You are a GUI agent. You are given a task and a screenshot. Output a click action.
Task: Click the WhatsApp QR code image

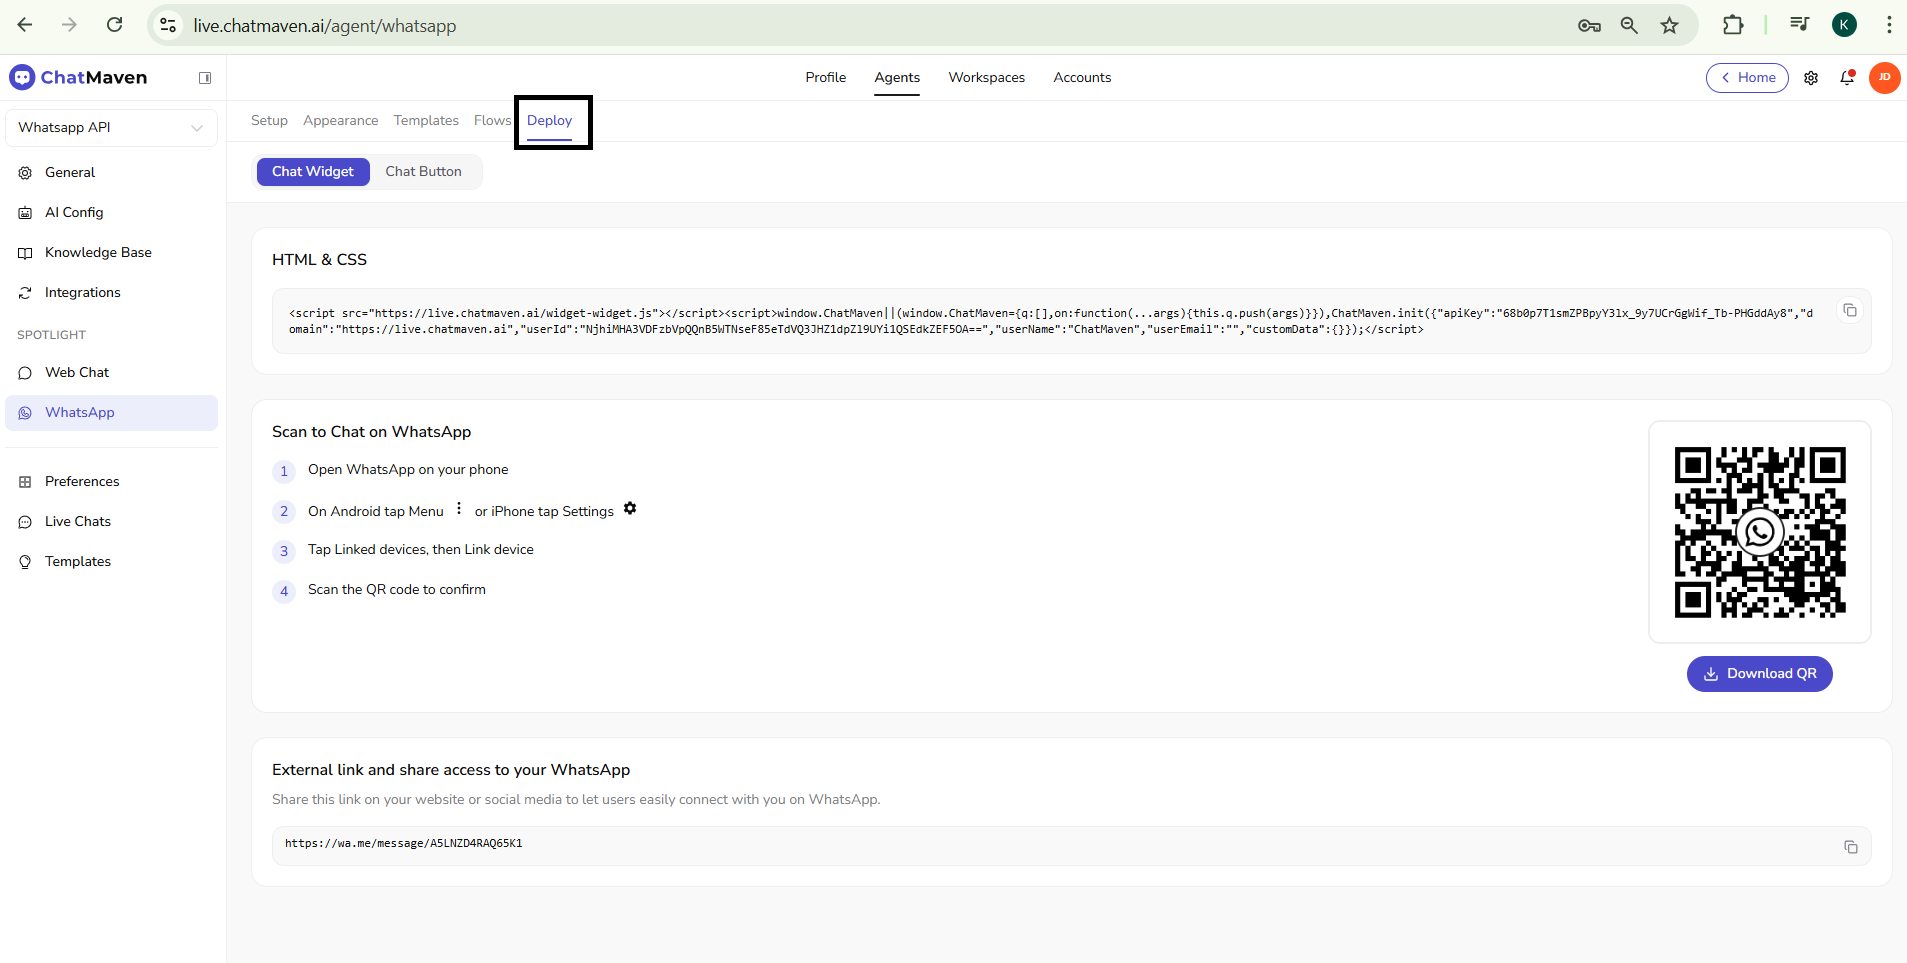[1759, 532]
